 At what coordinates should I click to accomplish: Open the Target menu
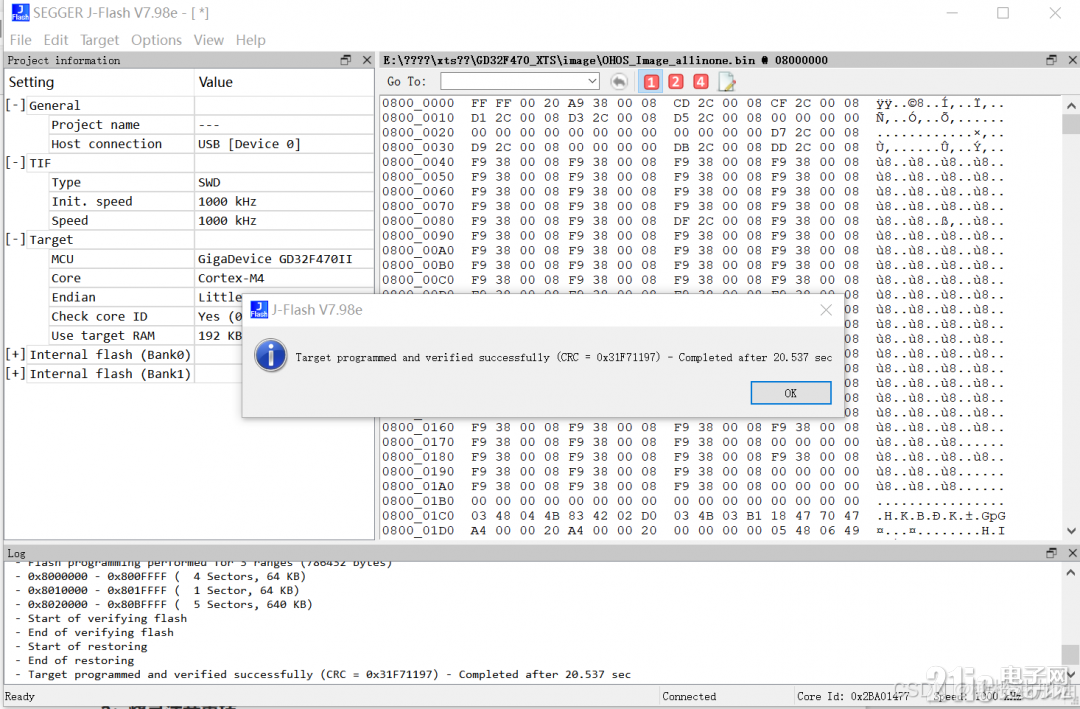(99, 40)
